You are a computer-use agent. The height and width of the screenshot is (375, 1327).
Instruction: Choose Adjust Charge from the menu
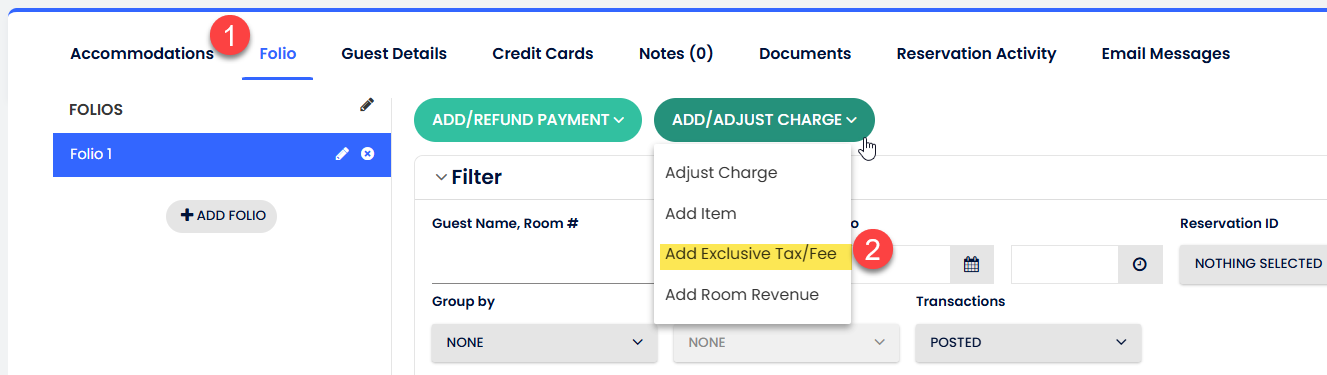click(x=721, y=172)
